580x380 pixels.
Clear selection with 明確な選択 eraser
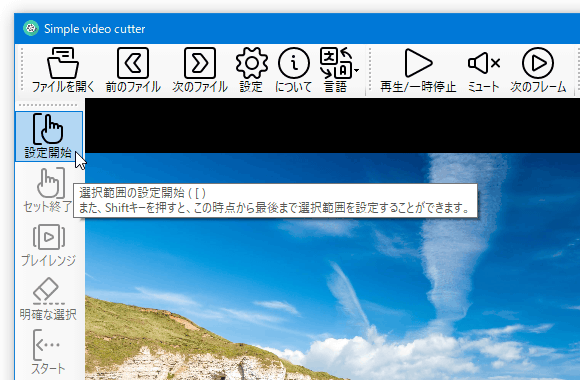click(x=48, y=299)
